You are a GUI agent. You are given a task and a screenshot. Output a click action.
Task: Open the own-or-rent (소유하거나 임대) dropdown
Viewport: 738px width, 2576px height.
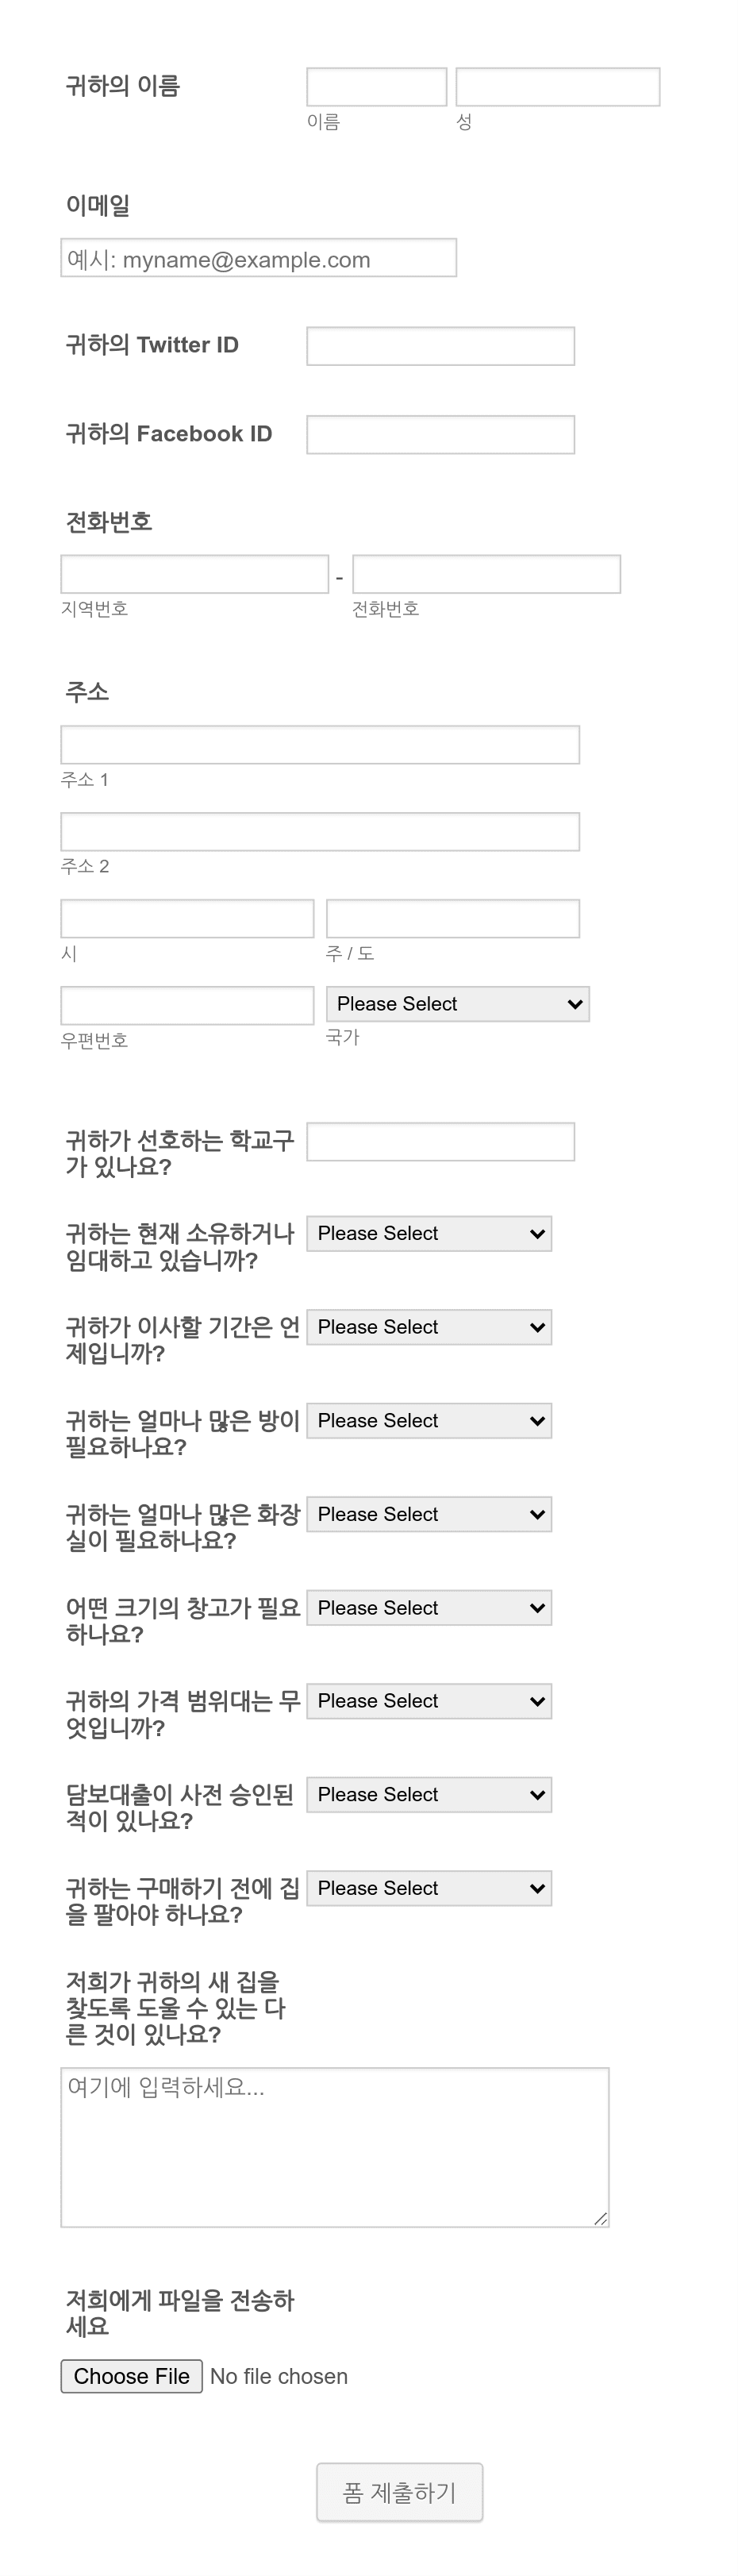[429, 1234]
